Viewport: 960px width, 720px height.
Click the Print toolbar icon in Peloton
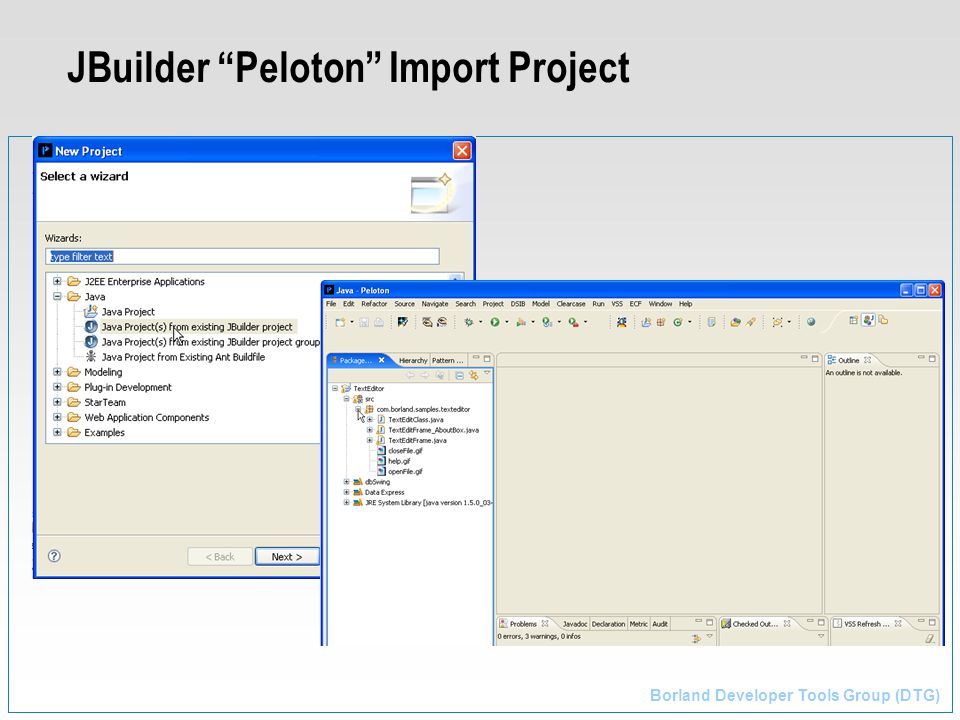(379, 322)
